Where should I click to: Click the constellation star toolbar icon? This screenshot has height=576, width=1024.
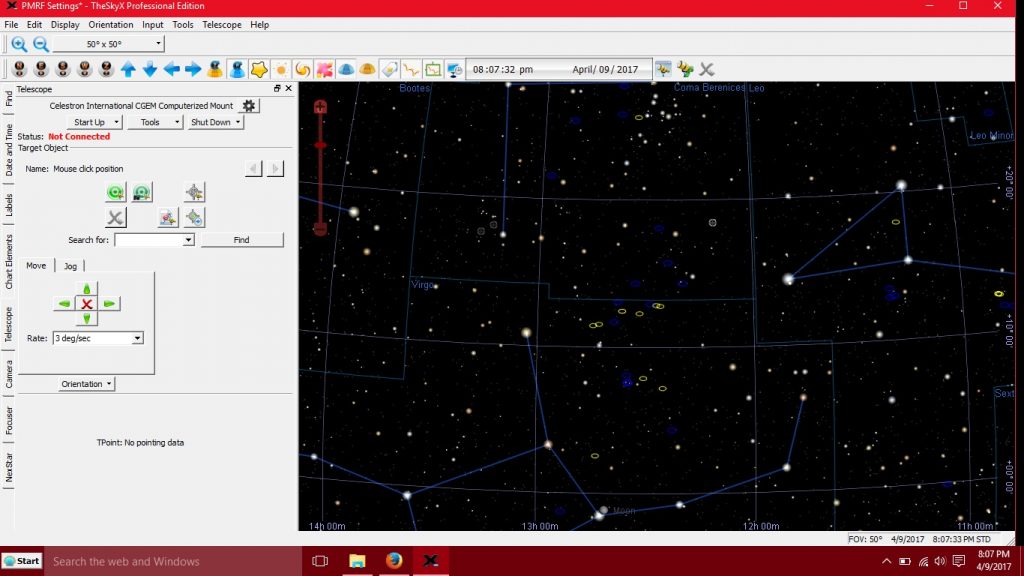click(259, 68)
